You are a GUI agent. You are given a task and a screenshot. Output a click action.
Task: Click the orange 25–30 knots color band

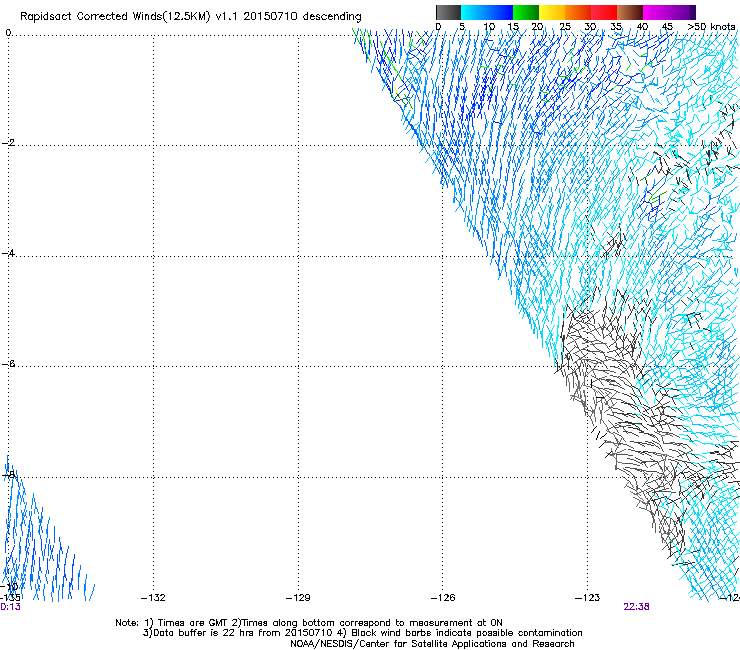578,12
